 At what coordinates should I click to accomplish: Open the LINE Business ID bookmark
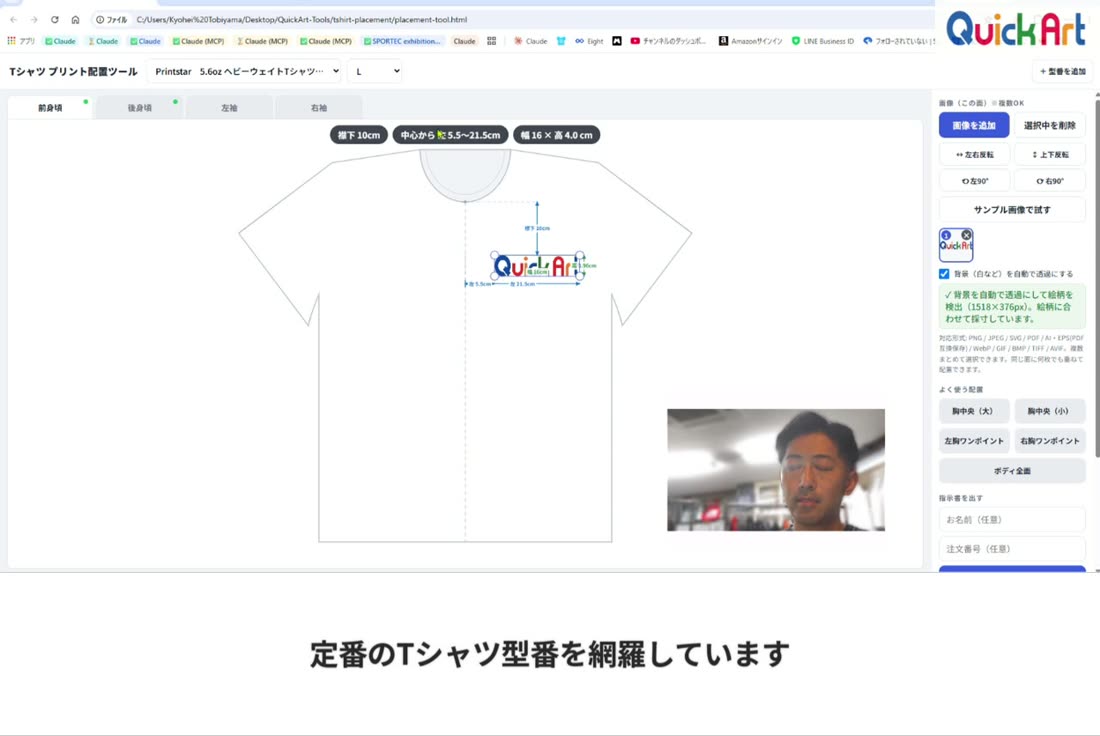pos(823,41)
